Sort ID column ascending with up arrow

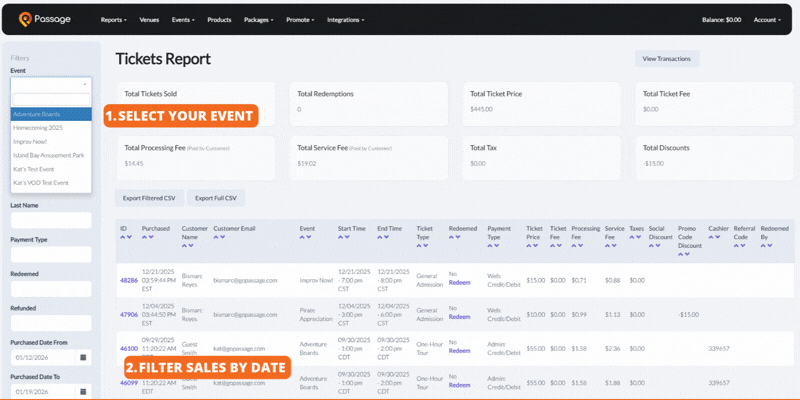(x=123, y=237)
